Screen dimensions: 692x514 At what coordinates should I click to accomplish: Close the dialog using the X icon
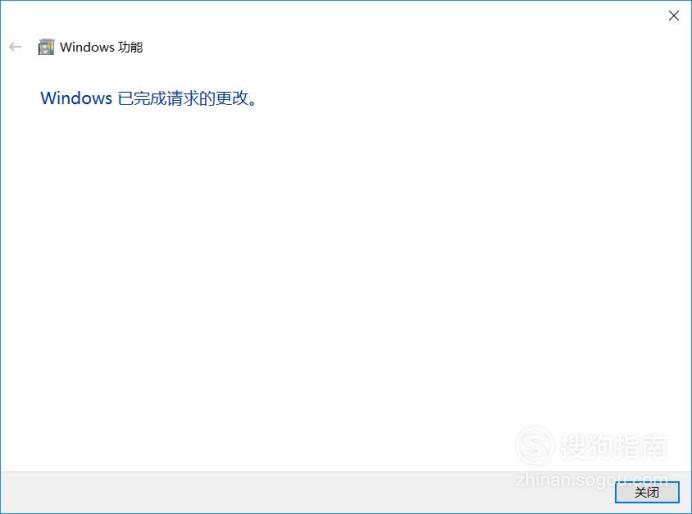[x=673, y=16]
